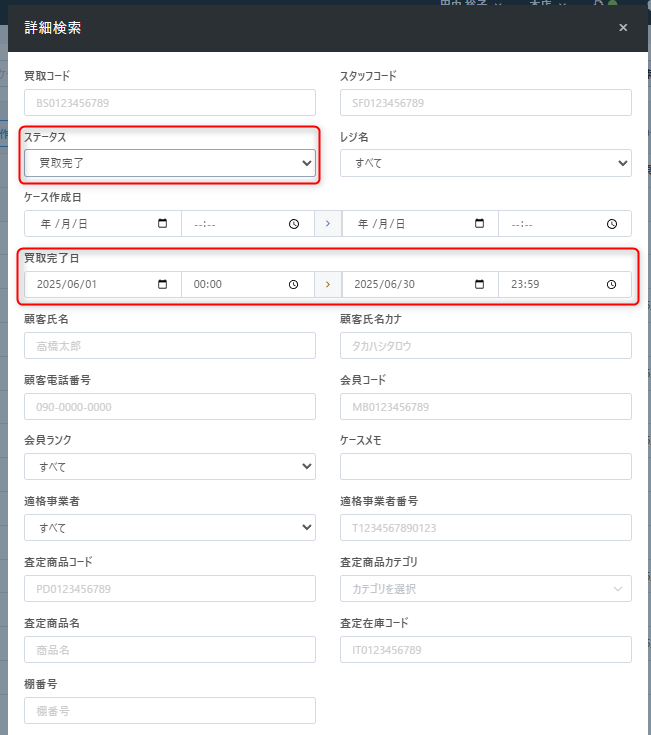The image size is (651, 735).
Task: Open clock picker for 買取完了日 00:00 time
Action: point(294,285)
